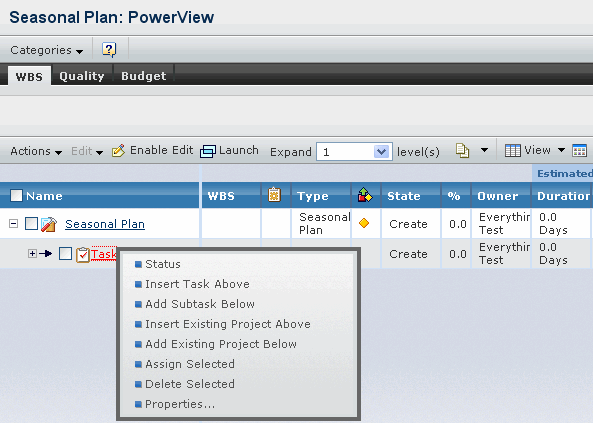
Task: Open the Seasonal Plan link
Action: (x=105, y=224)
